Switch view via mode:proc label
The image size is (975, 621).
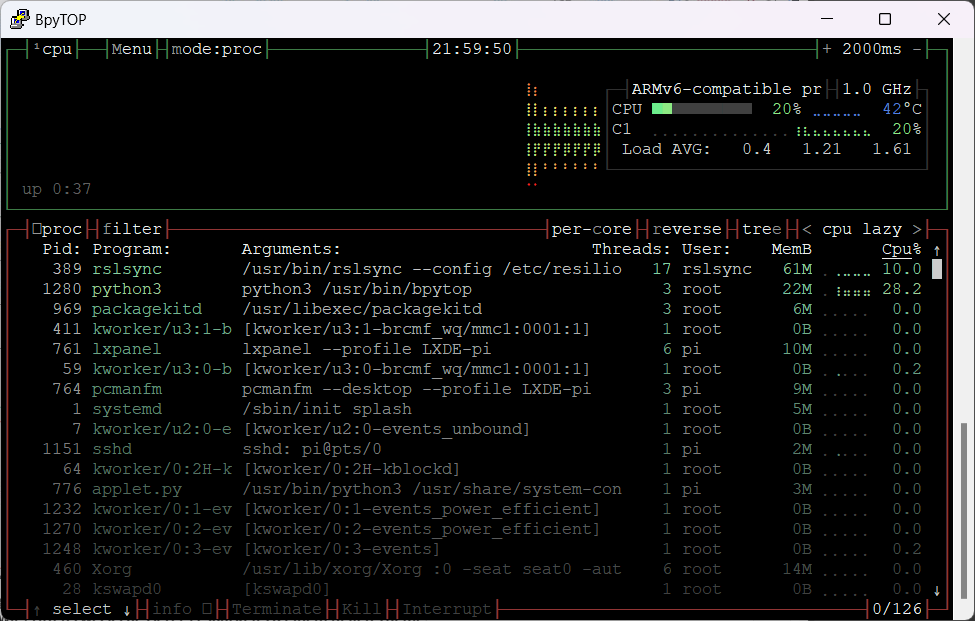[216, 49]
